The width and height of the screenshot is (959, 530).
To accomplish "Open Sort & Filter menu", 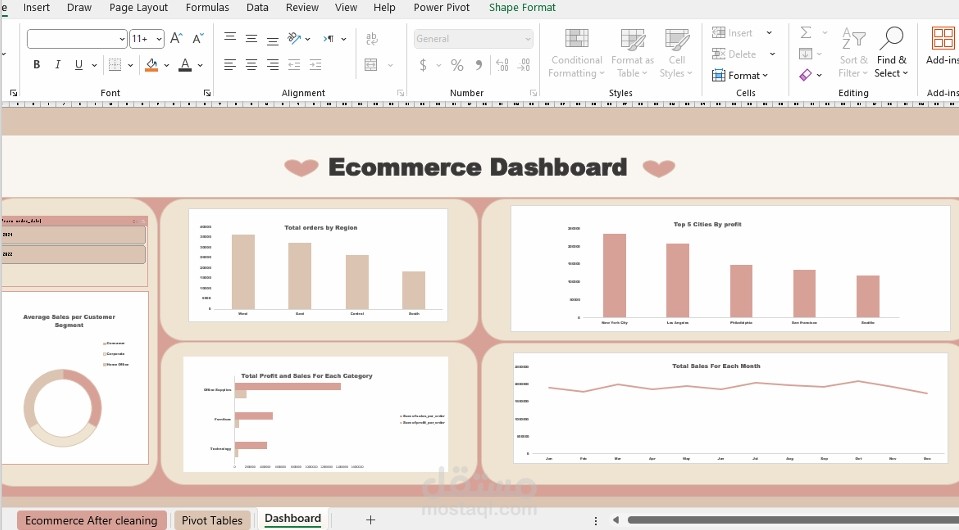I will pos(853,53).
